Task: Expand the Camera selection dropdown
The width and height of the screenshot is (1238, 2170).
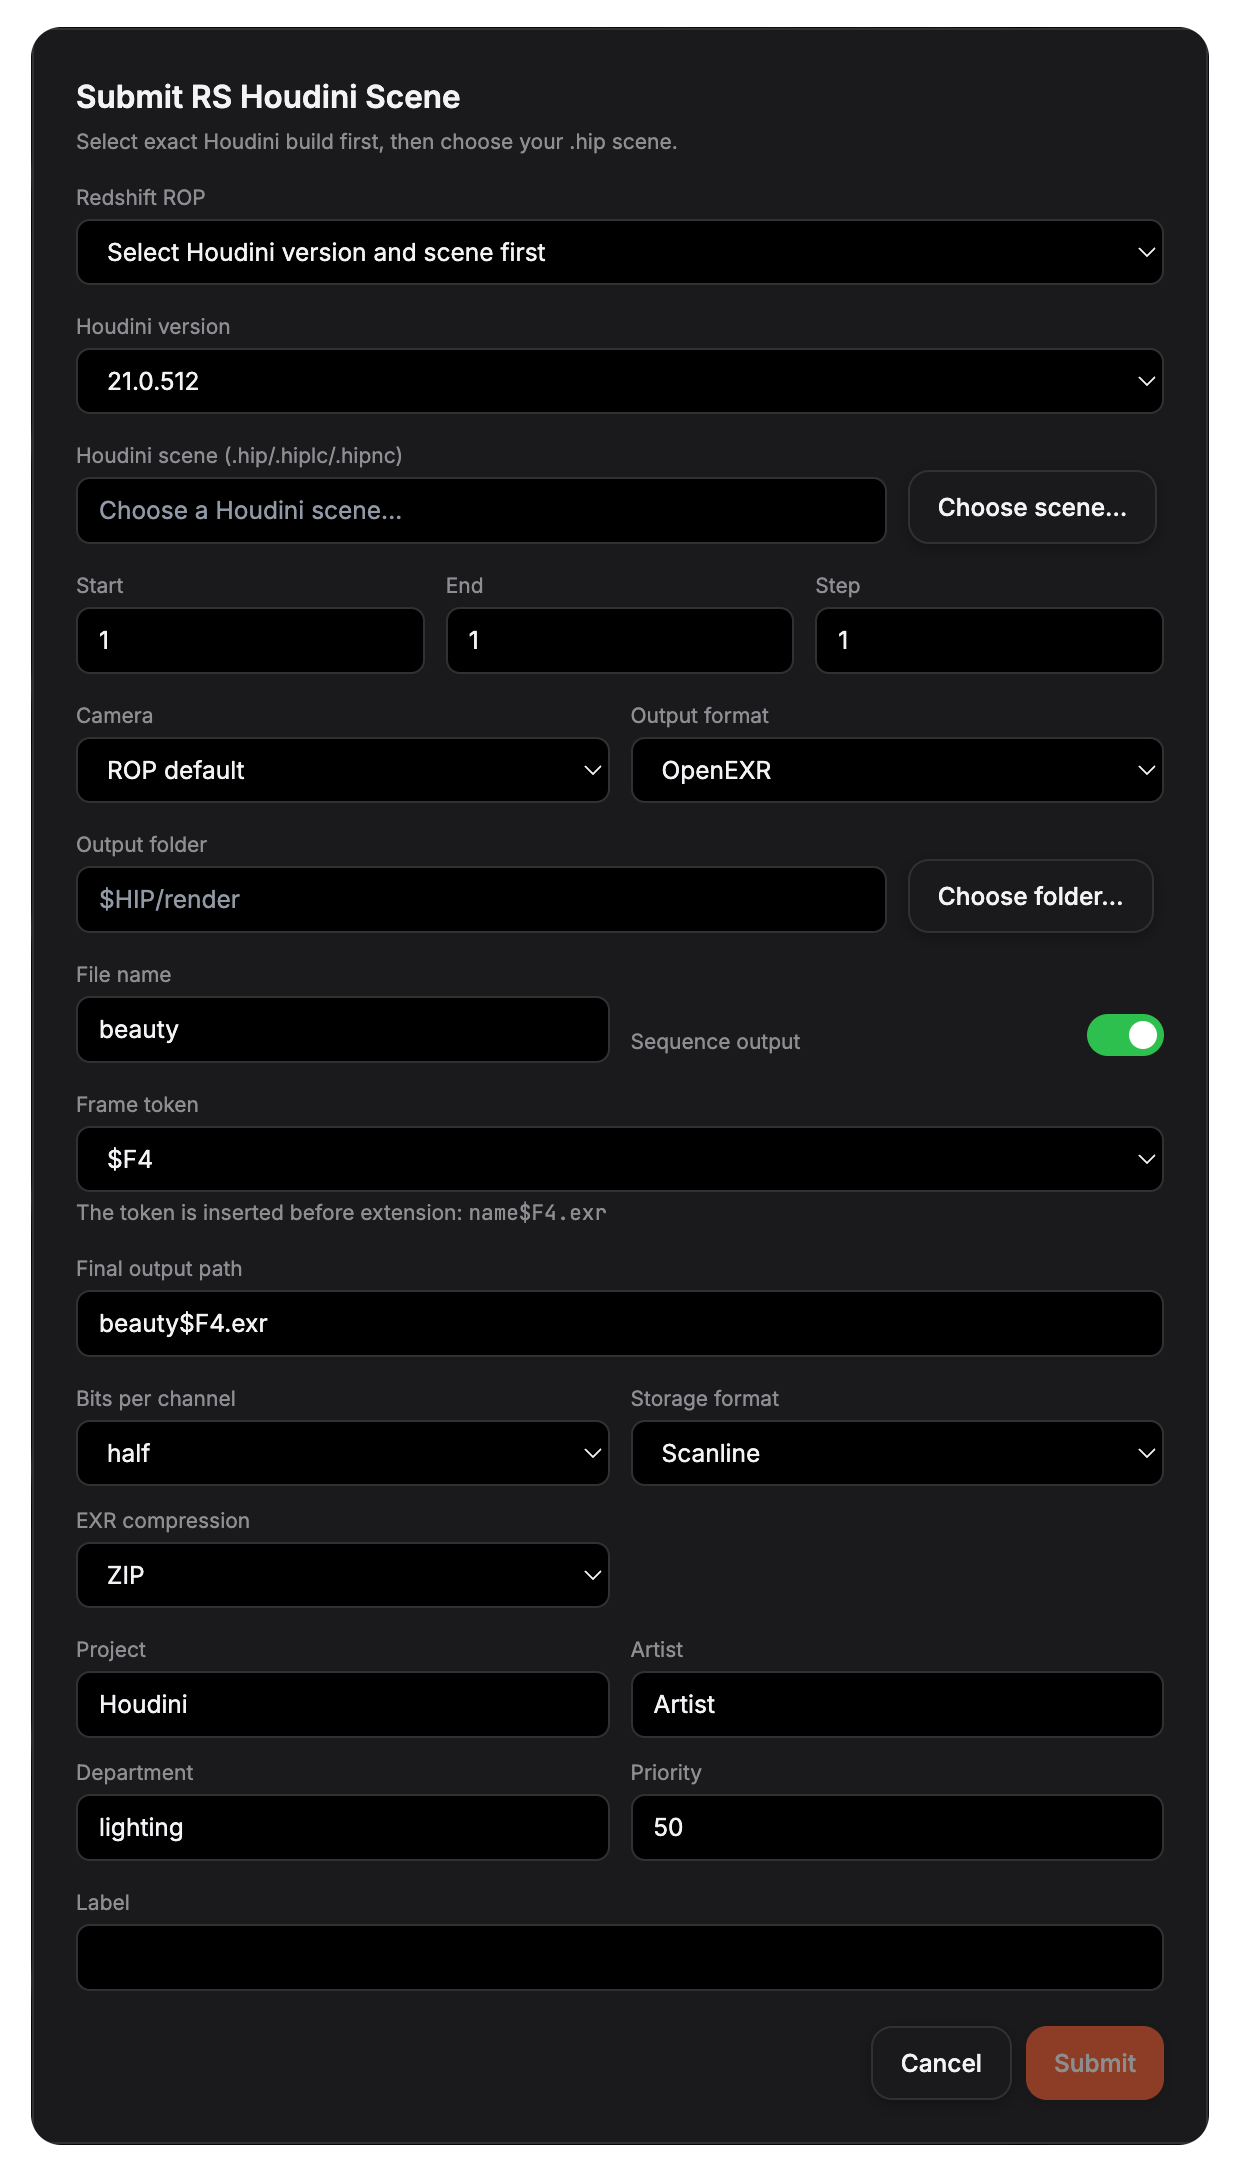Action: coord(342,770)
